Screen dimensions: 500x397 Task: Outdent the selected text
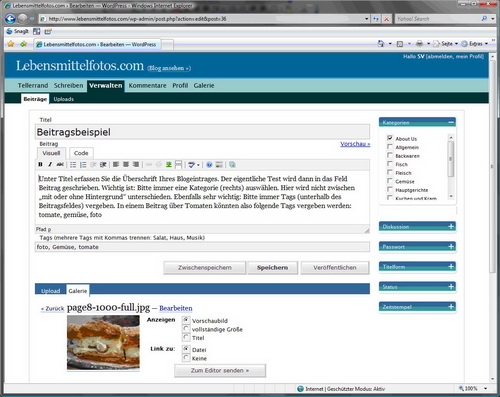93,165
